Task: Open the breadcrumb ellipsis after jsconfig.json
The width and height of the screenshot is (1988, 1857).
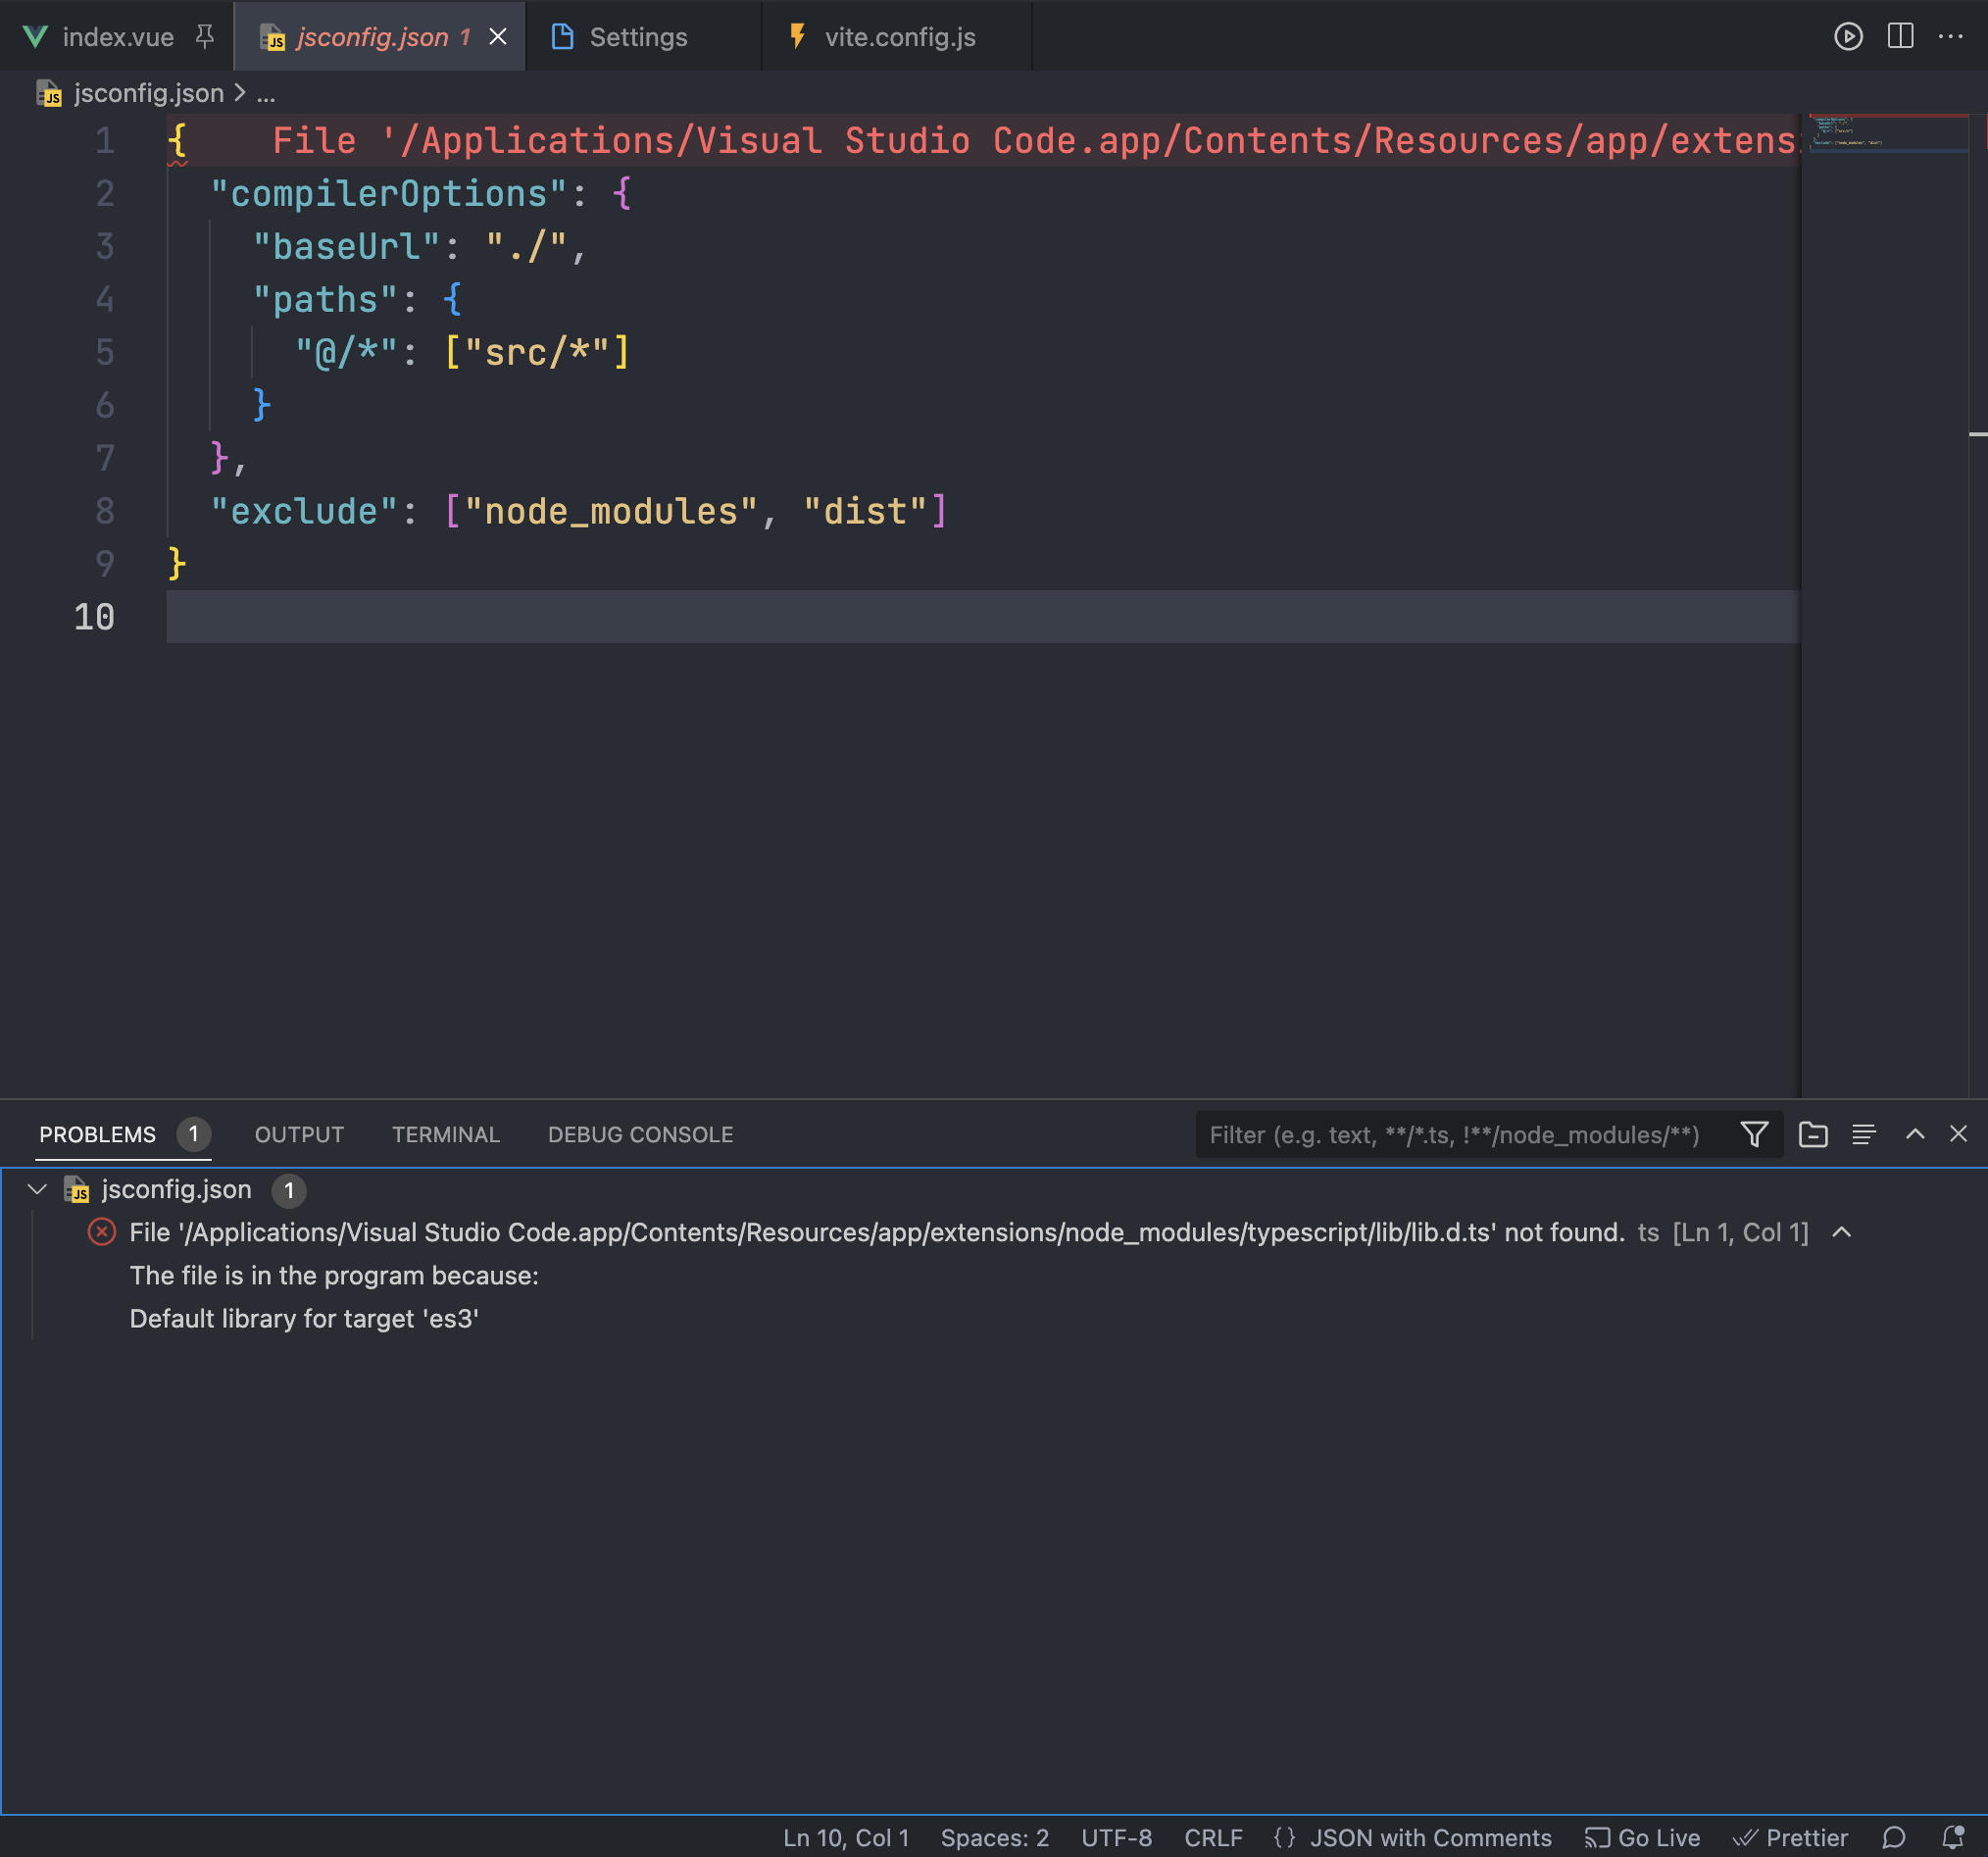Action: click(x=266, y=93)
